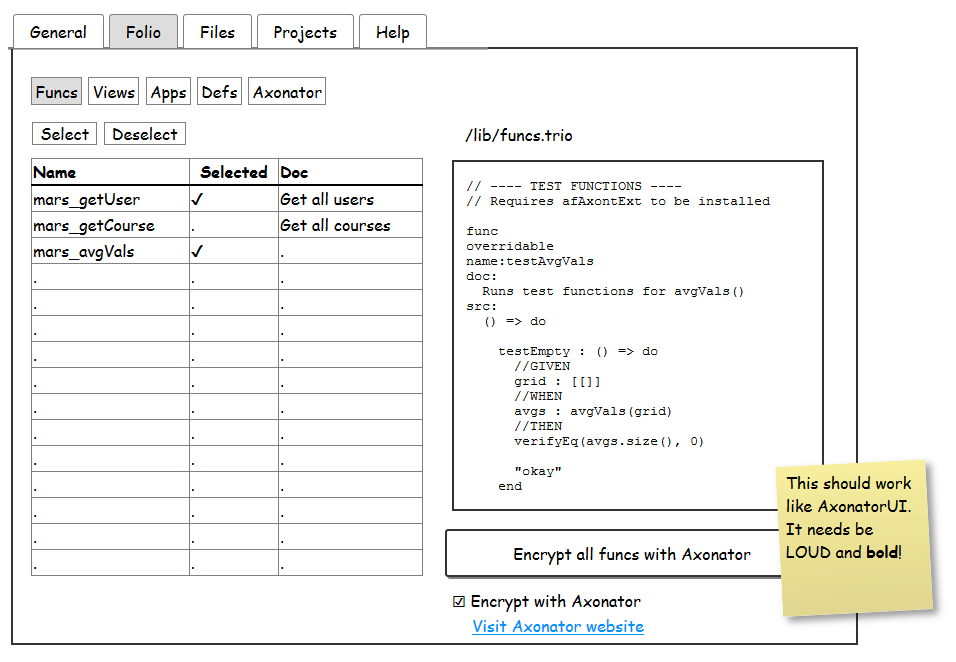The height and width of the screenshot is (662, 956).
Task: Click the 'Get all users' doc cell
Action: click(351, 199)
